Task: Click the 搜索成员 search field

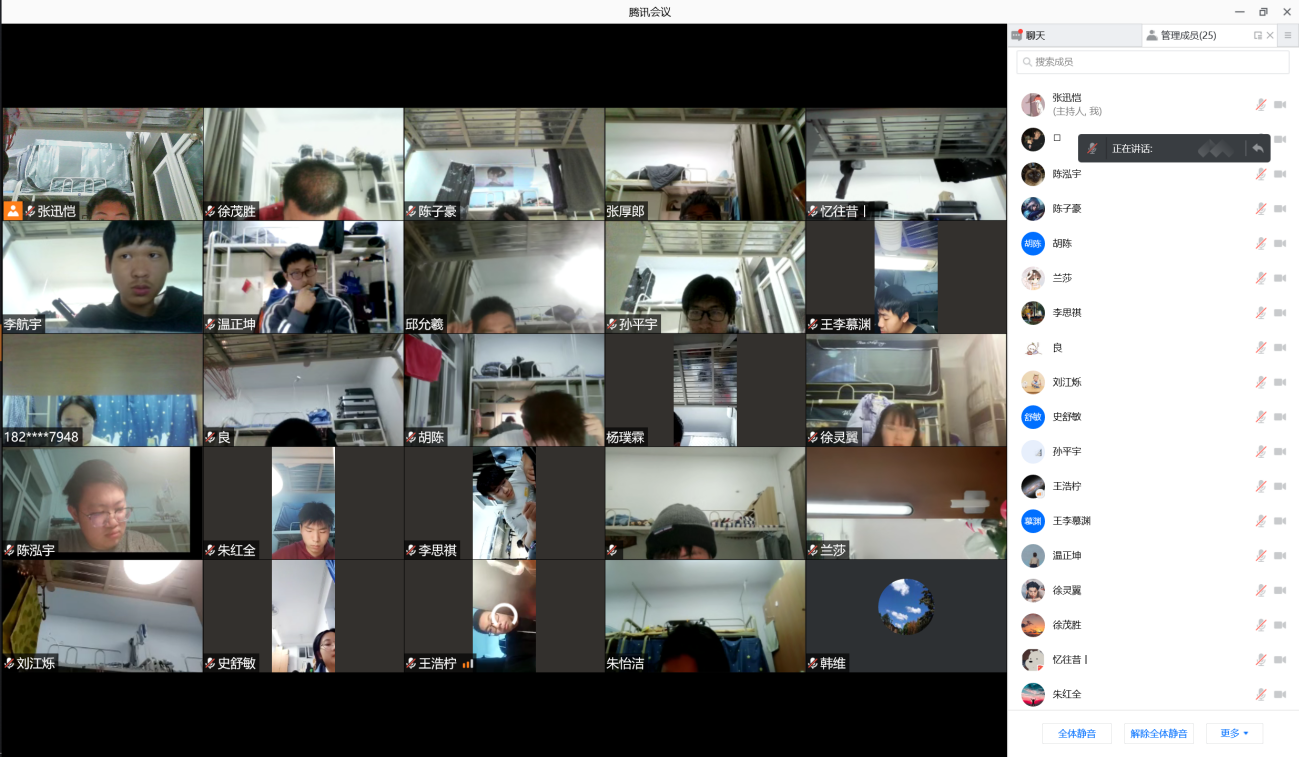Action: click(1153, 62)
